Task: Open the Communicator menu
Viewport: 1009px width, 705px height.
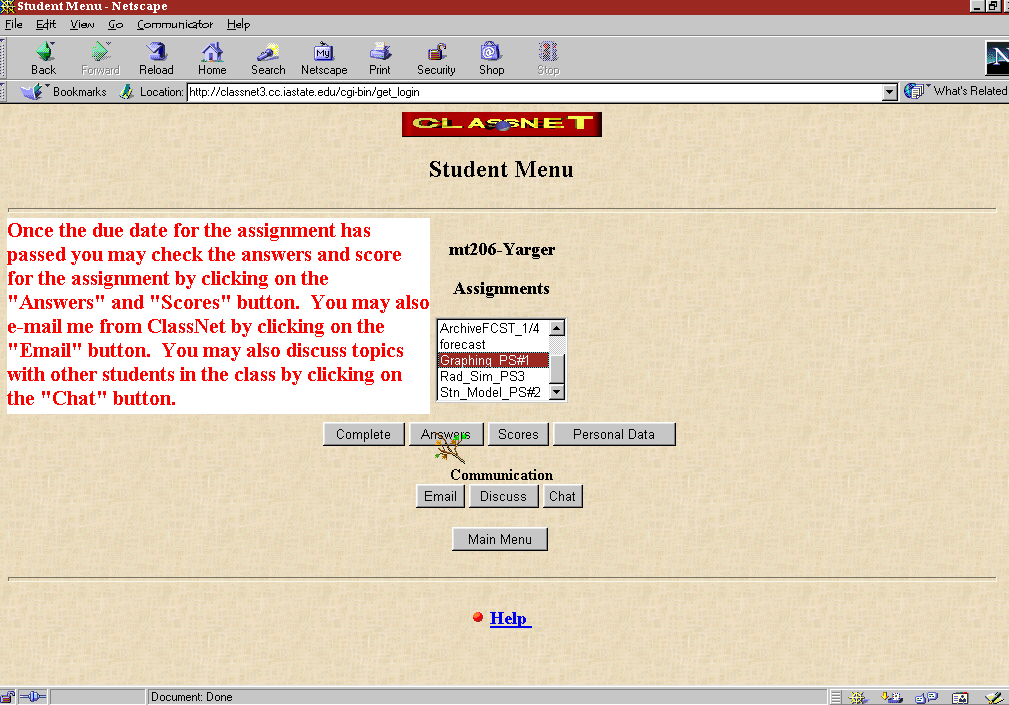Action: point(175,24)
